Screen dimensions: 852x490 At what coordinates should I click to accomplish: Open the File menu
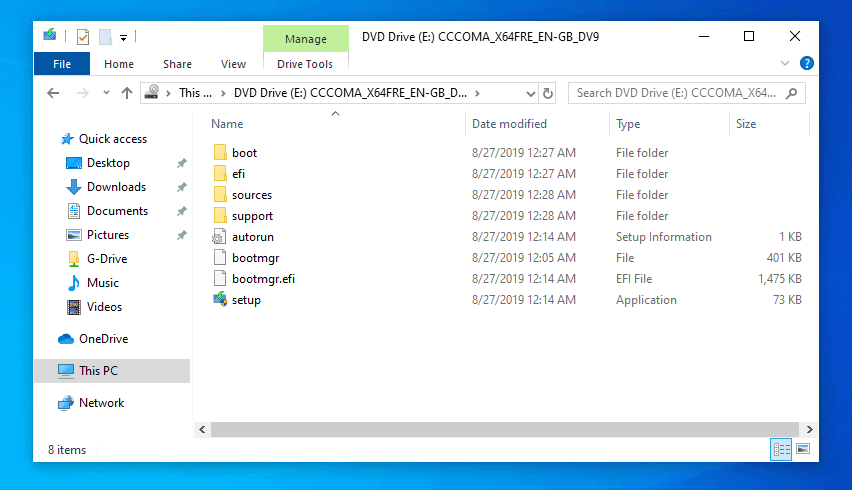[x=62, y=64]
